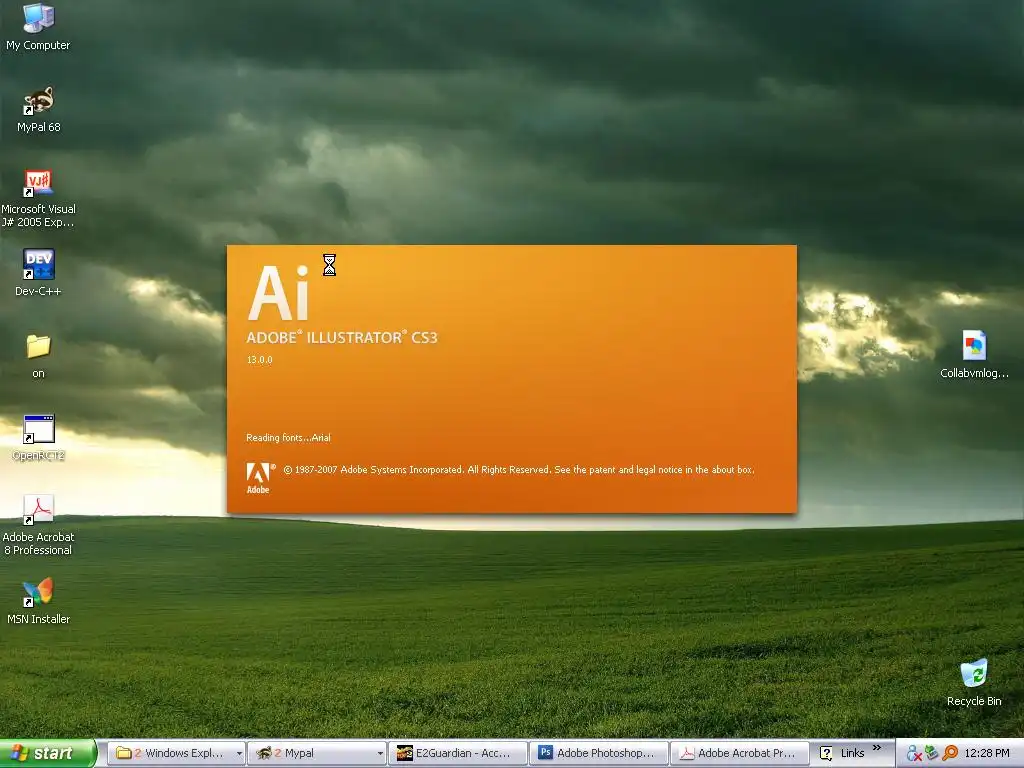Screen dimensions: 1024x768
Task: Click version number '13.0.0' text
Action: click(259, 360)
